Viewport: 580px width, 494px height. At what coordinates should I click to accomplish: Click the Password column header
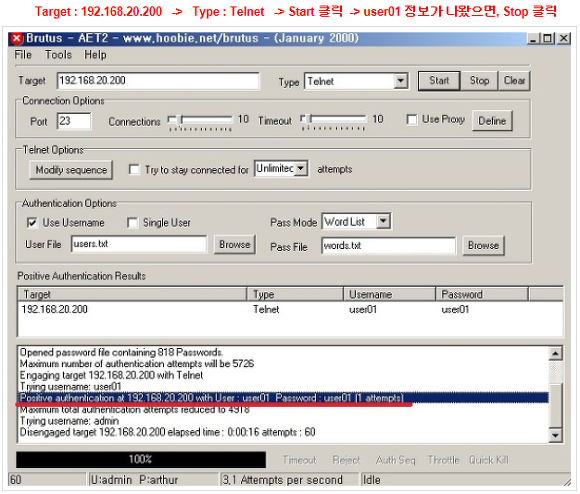click(x=482, y=294)
